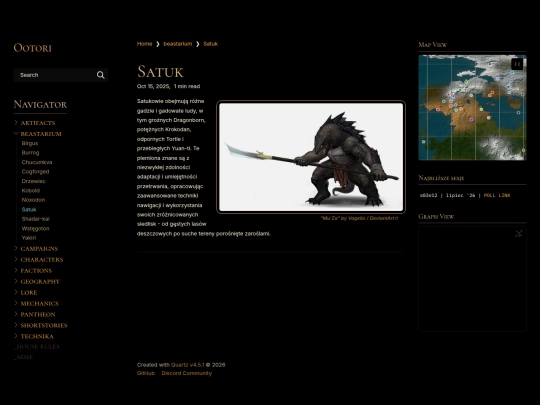Open the Noxodon page

point(33,200)
